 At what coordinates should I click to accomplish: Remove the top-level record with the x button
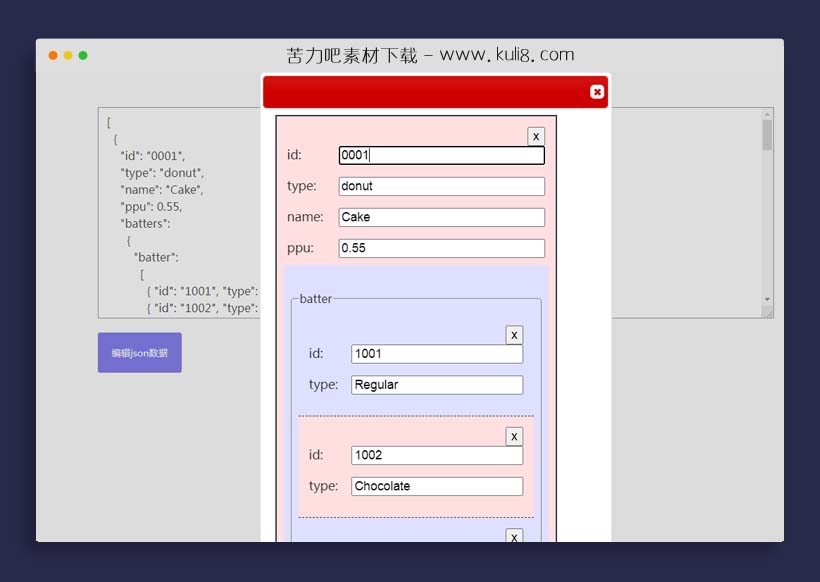pos(536,135)
